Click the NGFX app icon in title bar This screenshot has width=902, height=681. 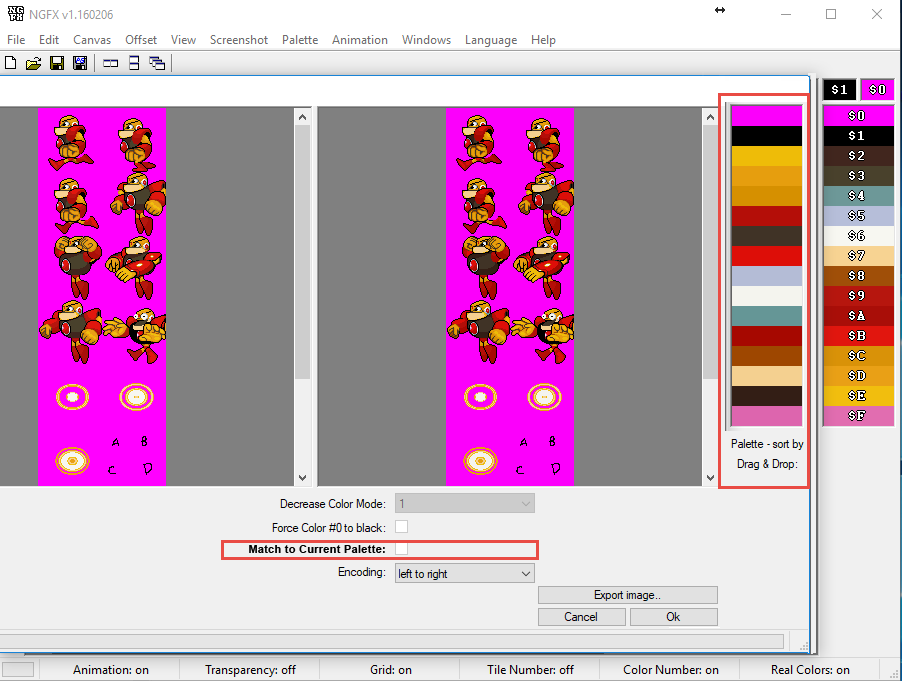point(17,14)
